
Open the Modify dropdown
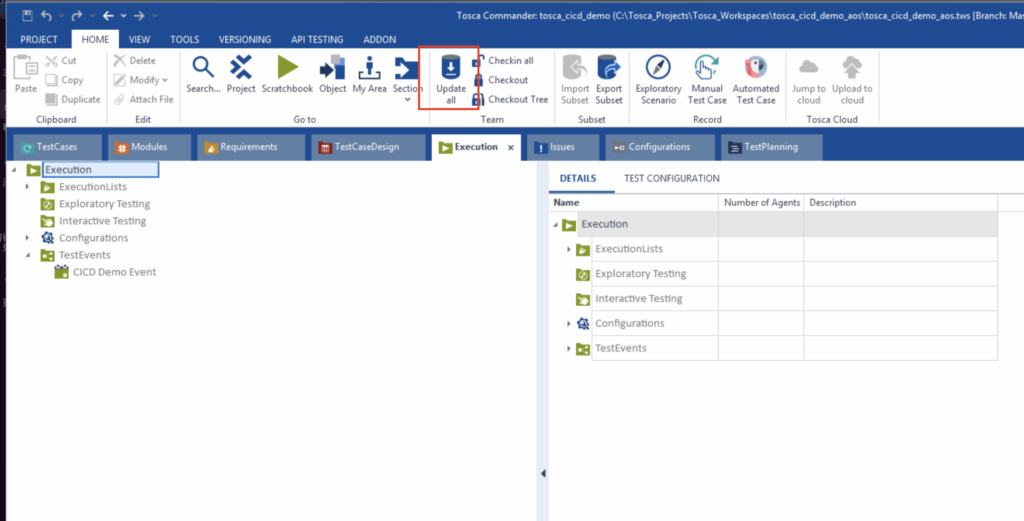click(140, 80)
